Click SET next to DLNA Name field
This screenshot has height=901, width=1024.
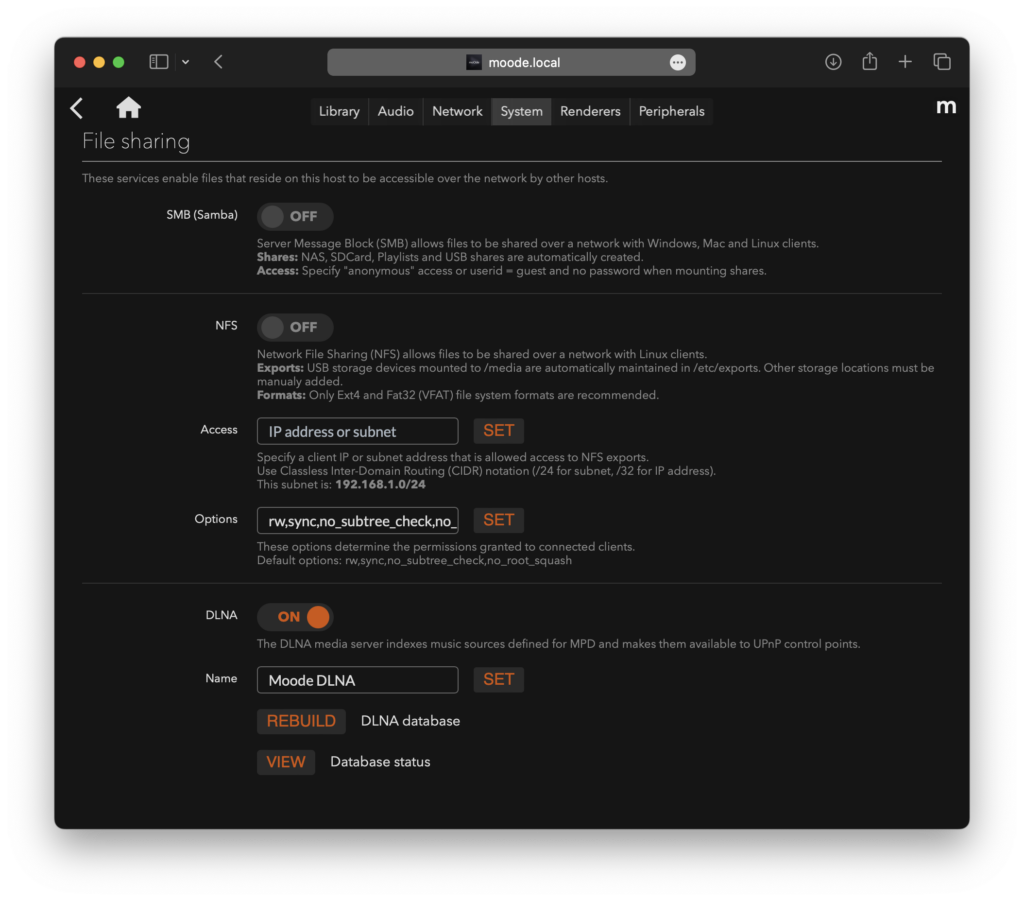pyautogui.click(x=498, y=680)
